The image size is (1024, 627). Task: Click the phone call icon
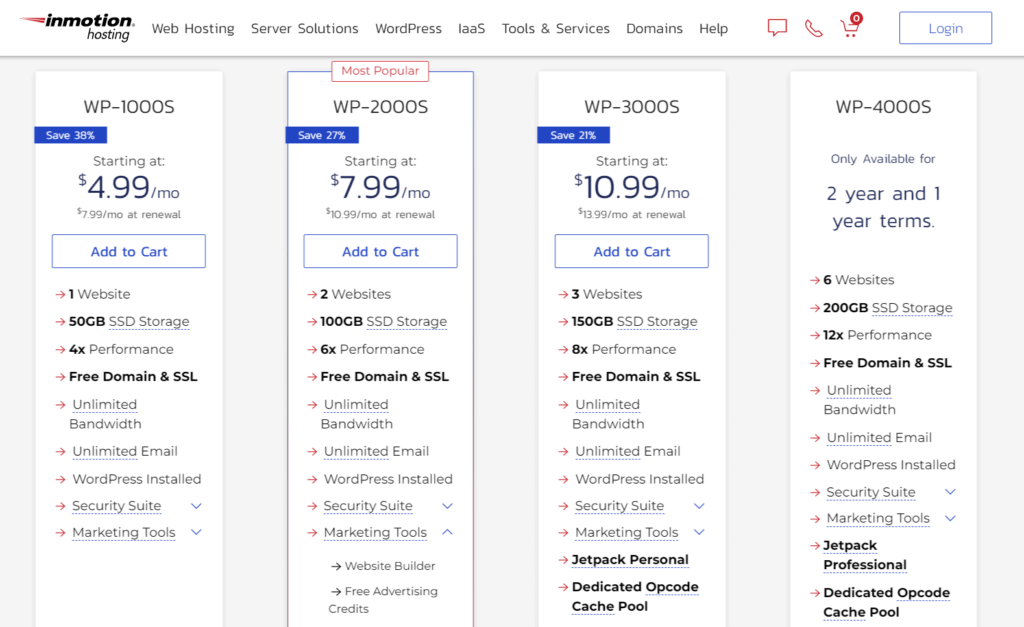(813, 28)
